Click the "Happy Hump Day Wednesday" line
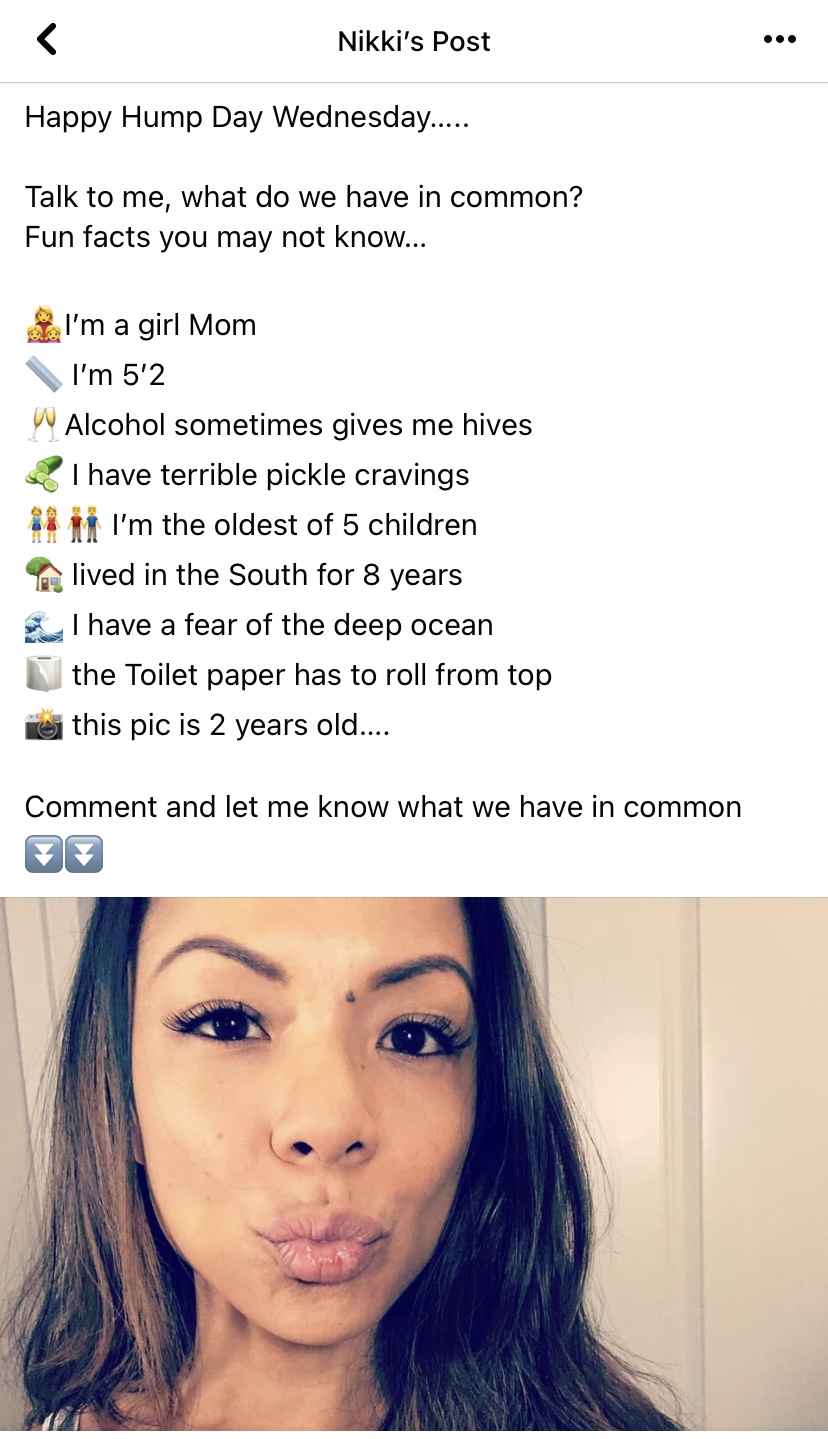This screenshot has width=828, height=1439. [246, 117]
